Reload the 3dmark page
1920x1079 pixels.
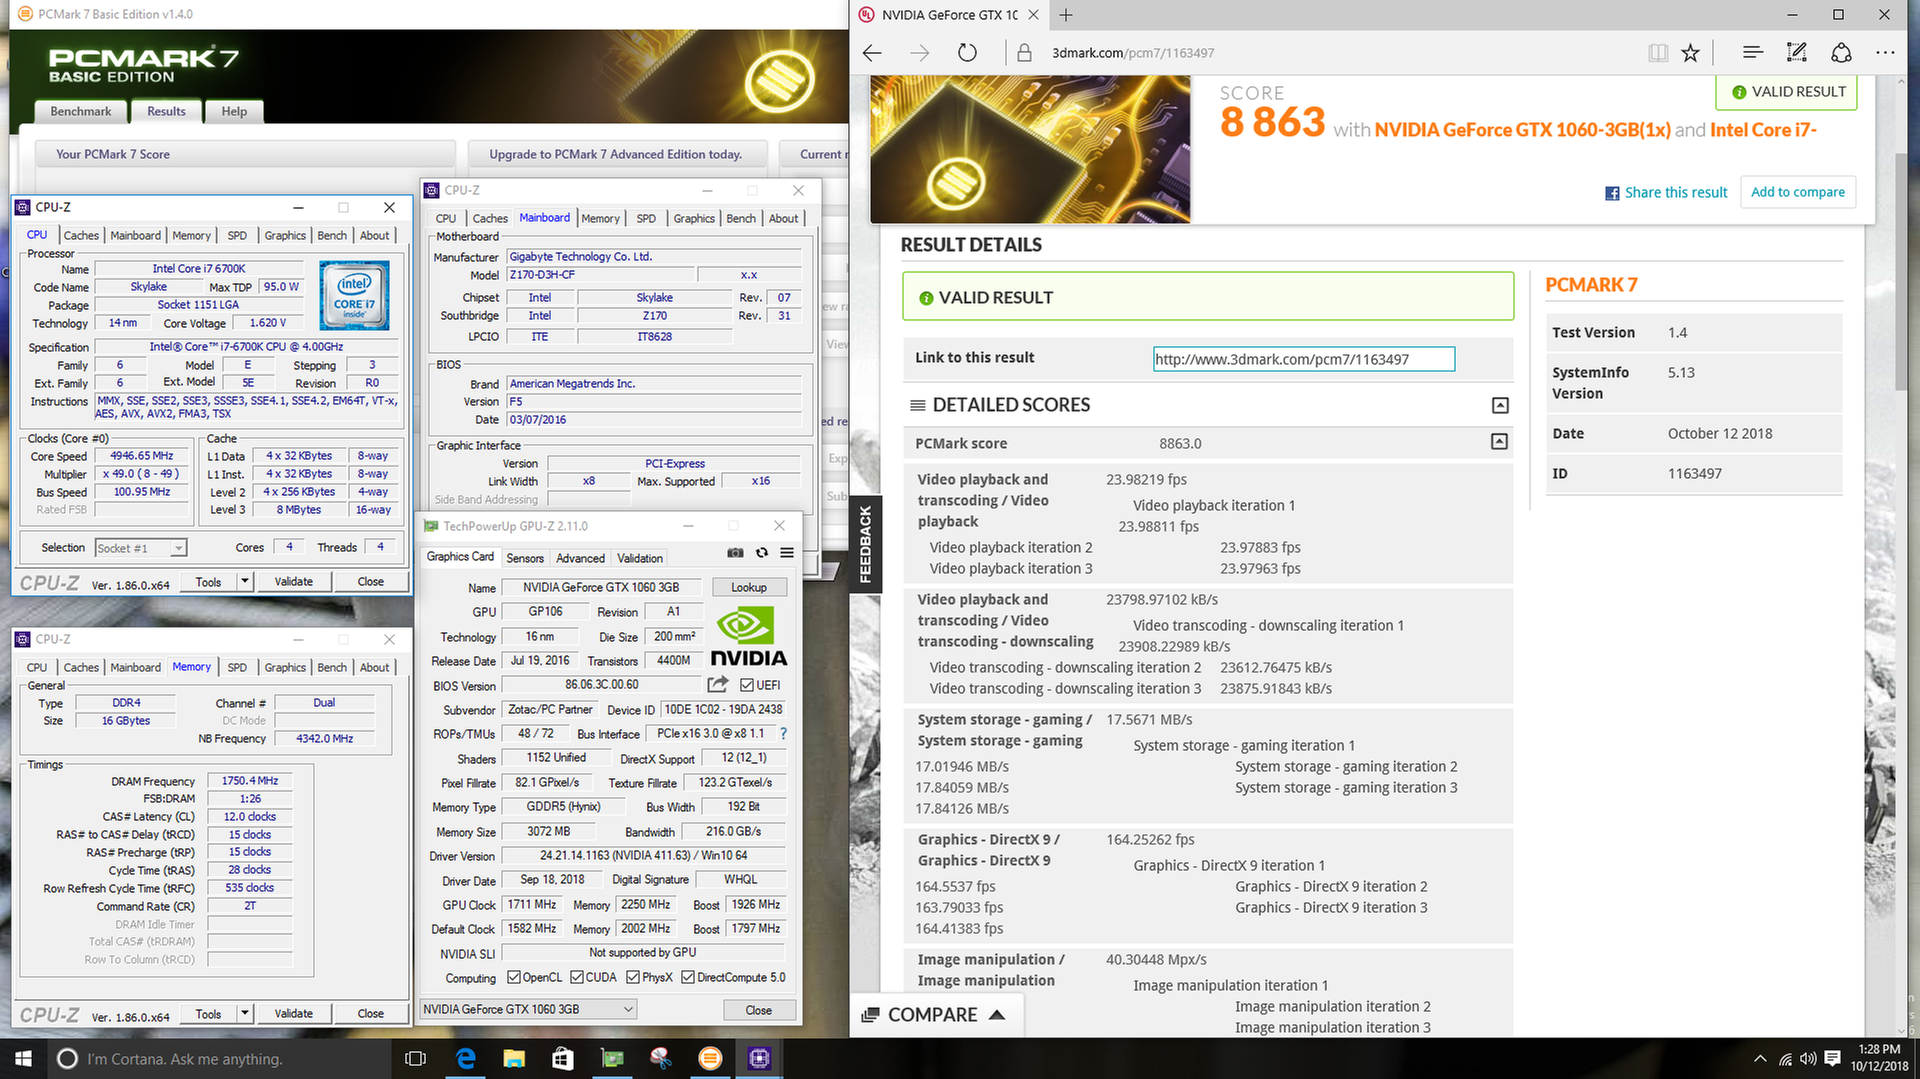pyautogui.click(x=967, y=53)
